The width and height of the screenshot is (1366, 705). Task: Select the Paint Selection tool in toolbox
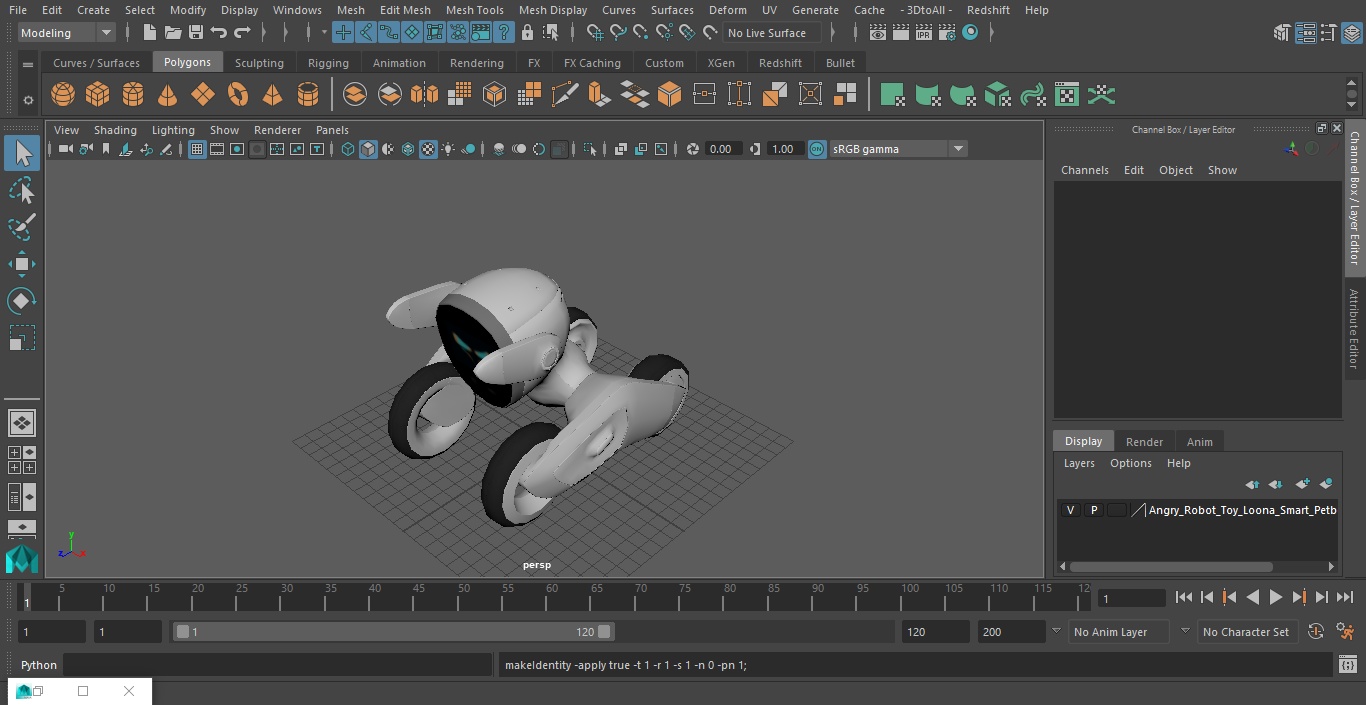(x=22, y=227)
